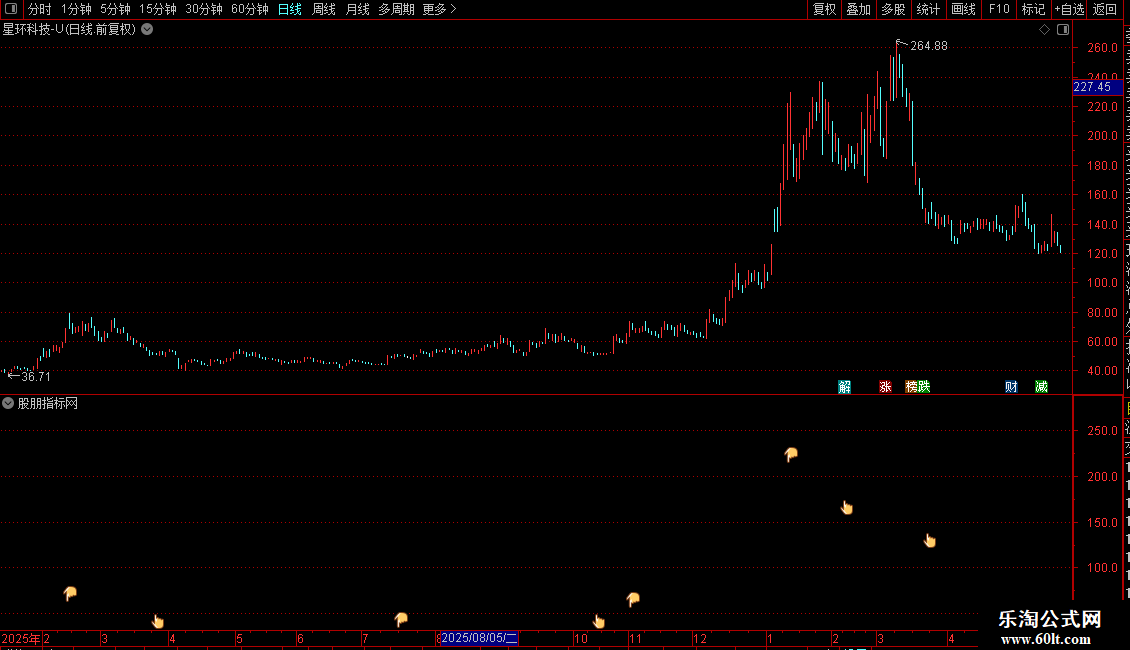This screenshot has width=1130, height=650.
Task: Select the 日线 daily tab
Action: pos(290,9)
